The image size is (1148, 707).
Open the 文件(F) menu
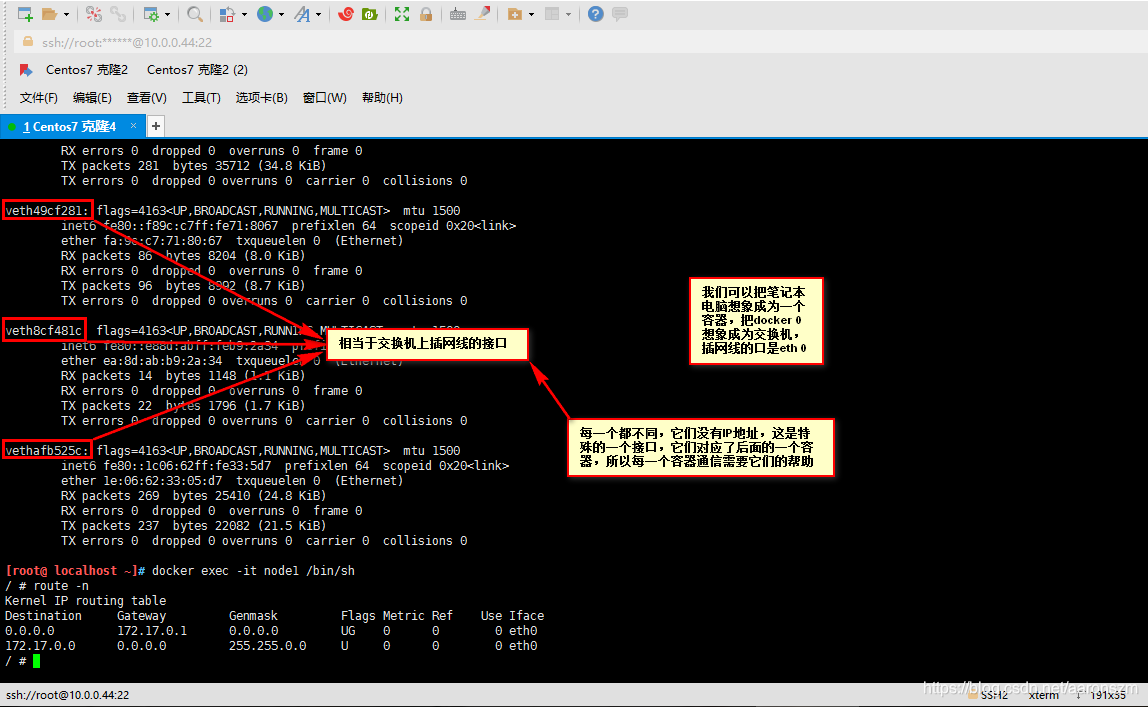pos(39,97)
